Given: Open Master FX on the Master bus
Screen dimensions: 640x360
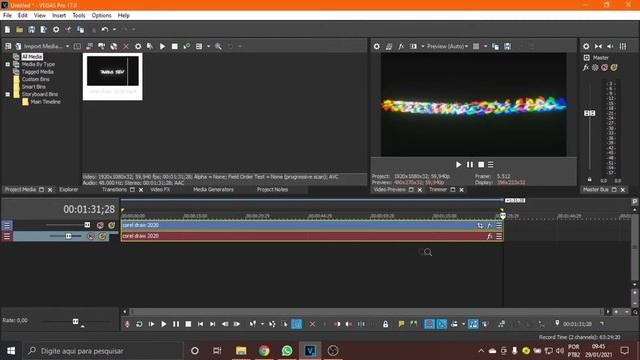Looking at the screenshot, I should [586, 68].
